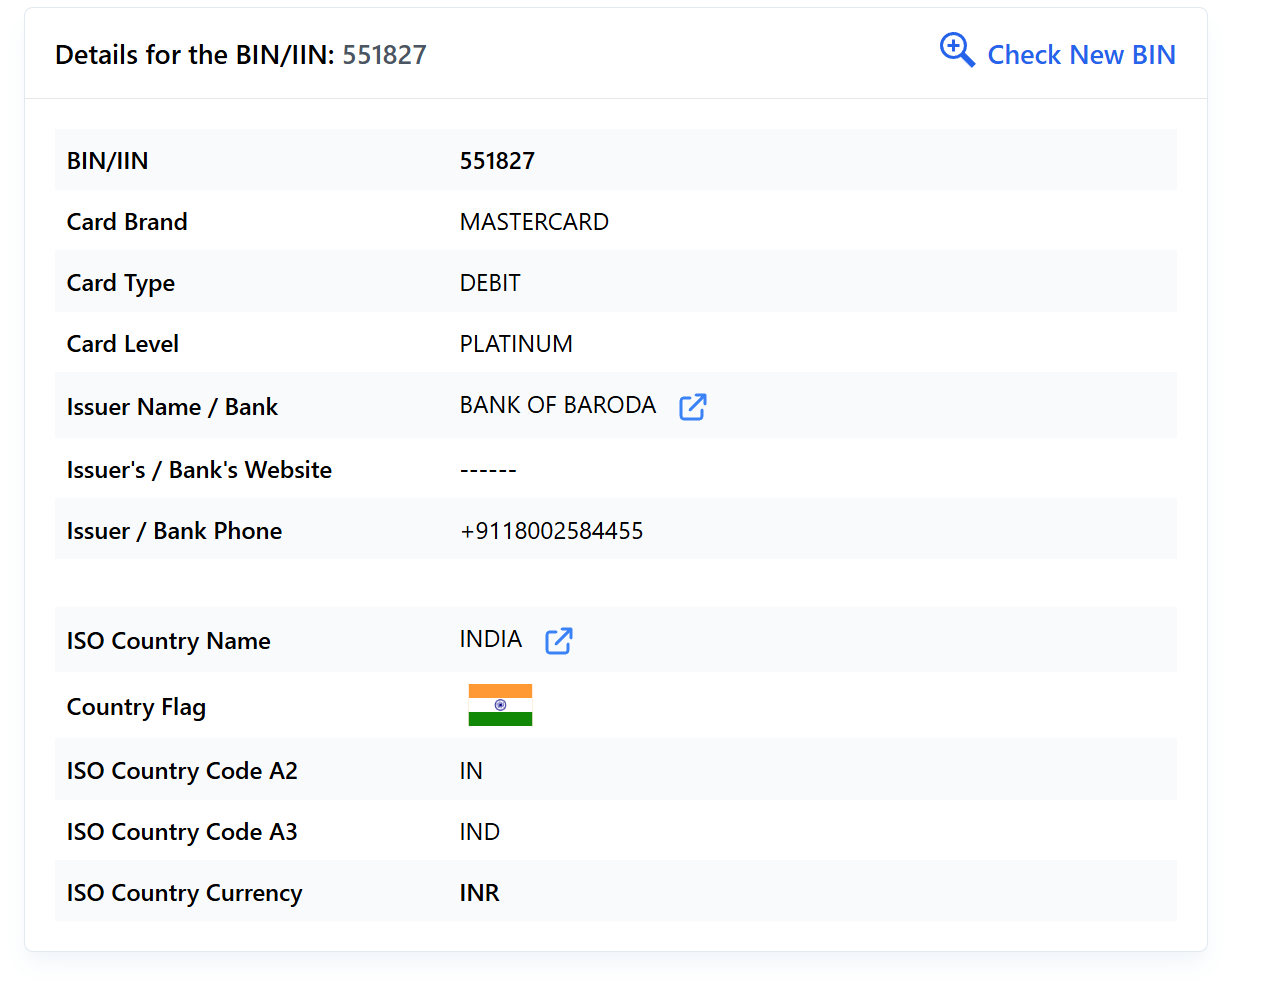Viewport: 1278px width, 981px height.
Task: Open the external link icon next to BANK OF BARODA
Action: point(692,407)
